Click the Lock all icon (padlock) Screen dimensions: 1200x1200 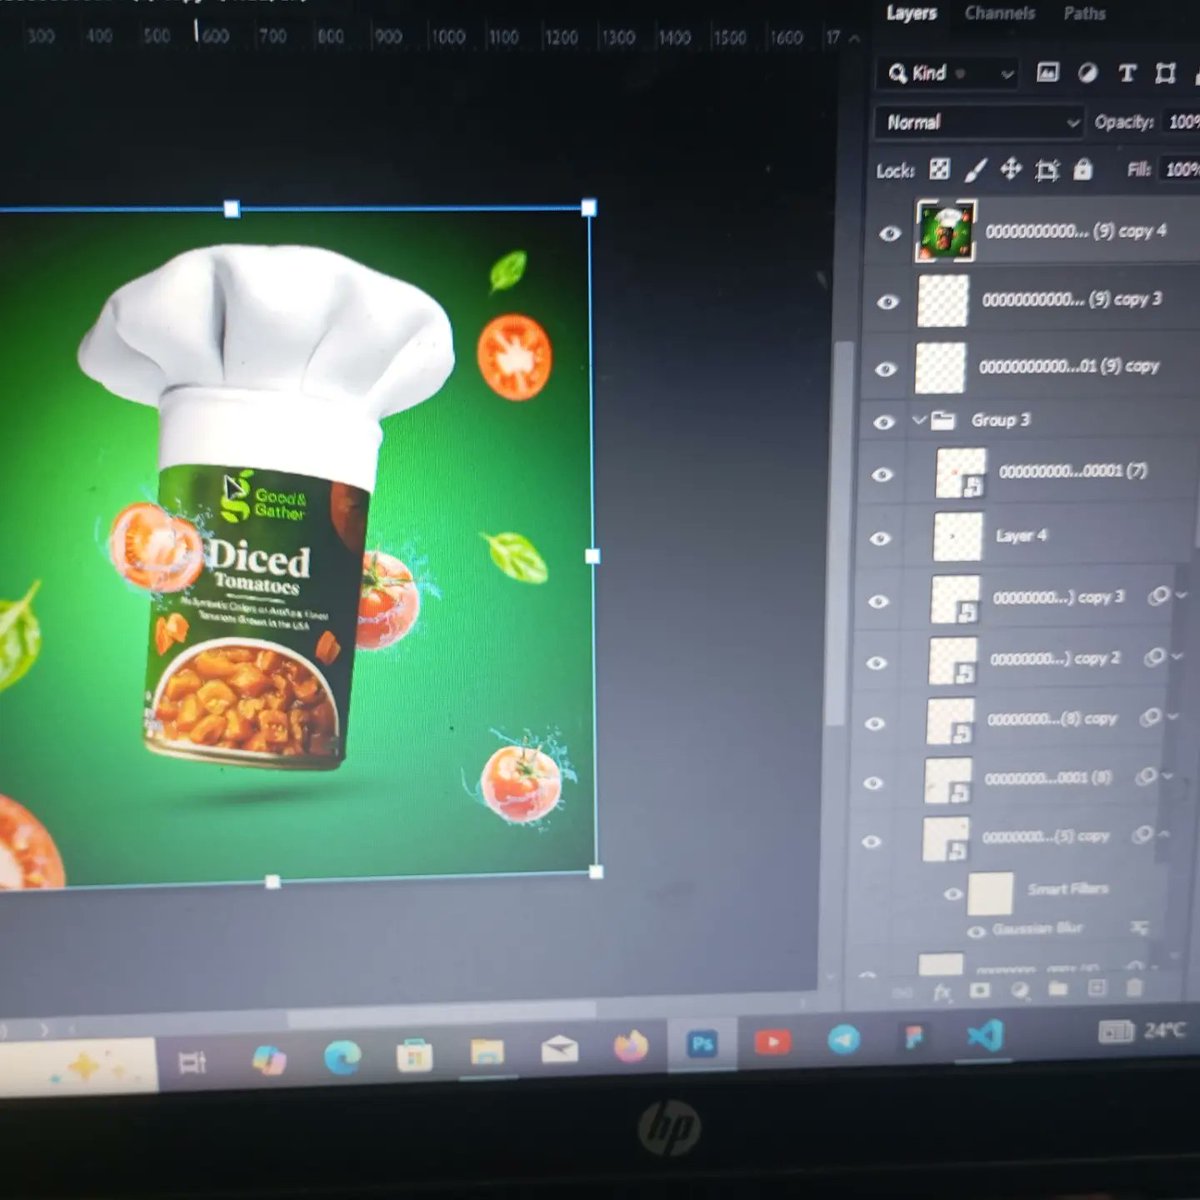point(1083,170)
